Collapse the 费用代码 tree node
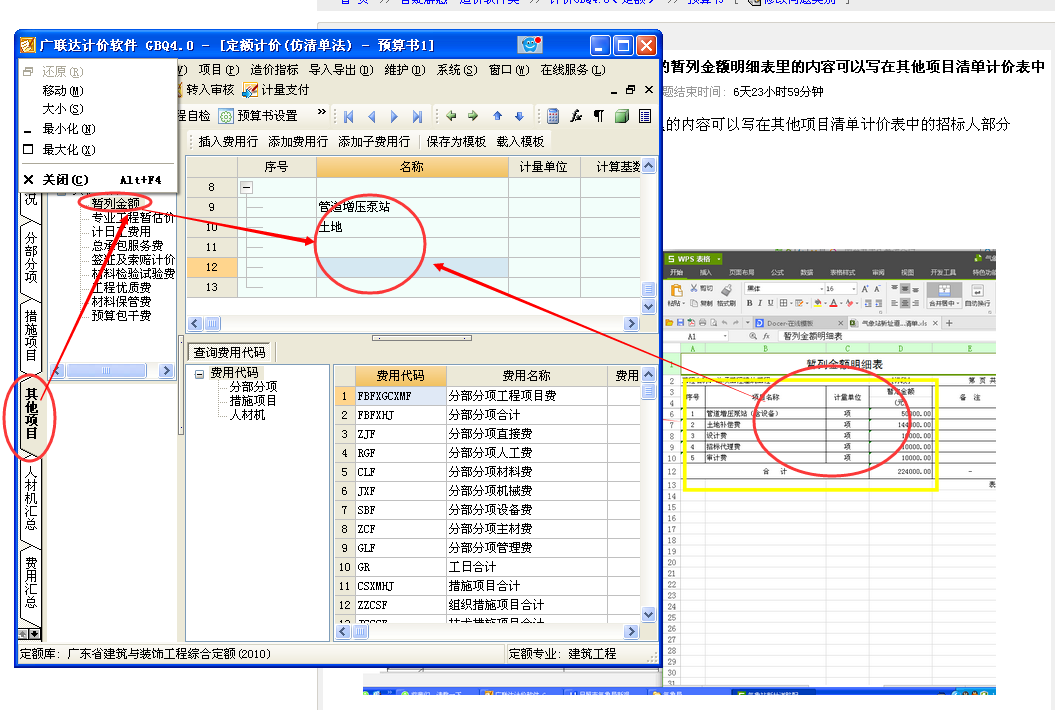 coord(199,374)
